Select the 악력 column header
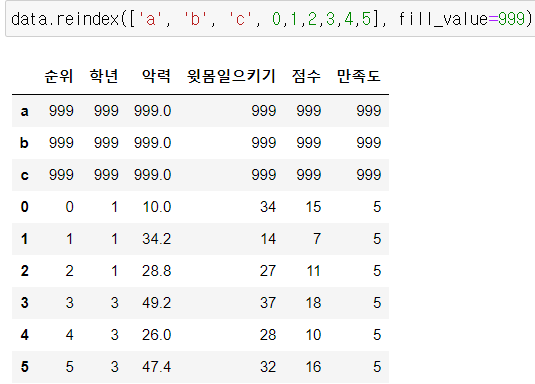This screenshot has width=535, height=384. tap(156, 76)
